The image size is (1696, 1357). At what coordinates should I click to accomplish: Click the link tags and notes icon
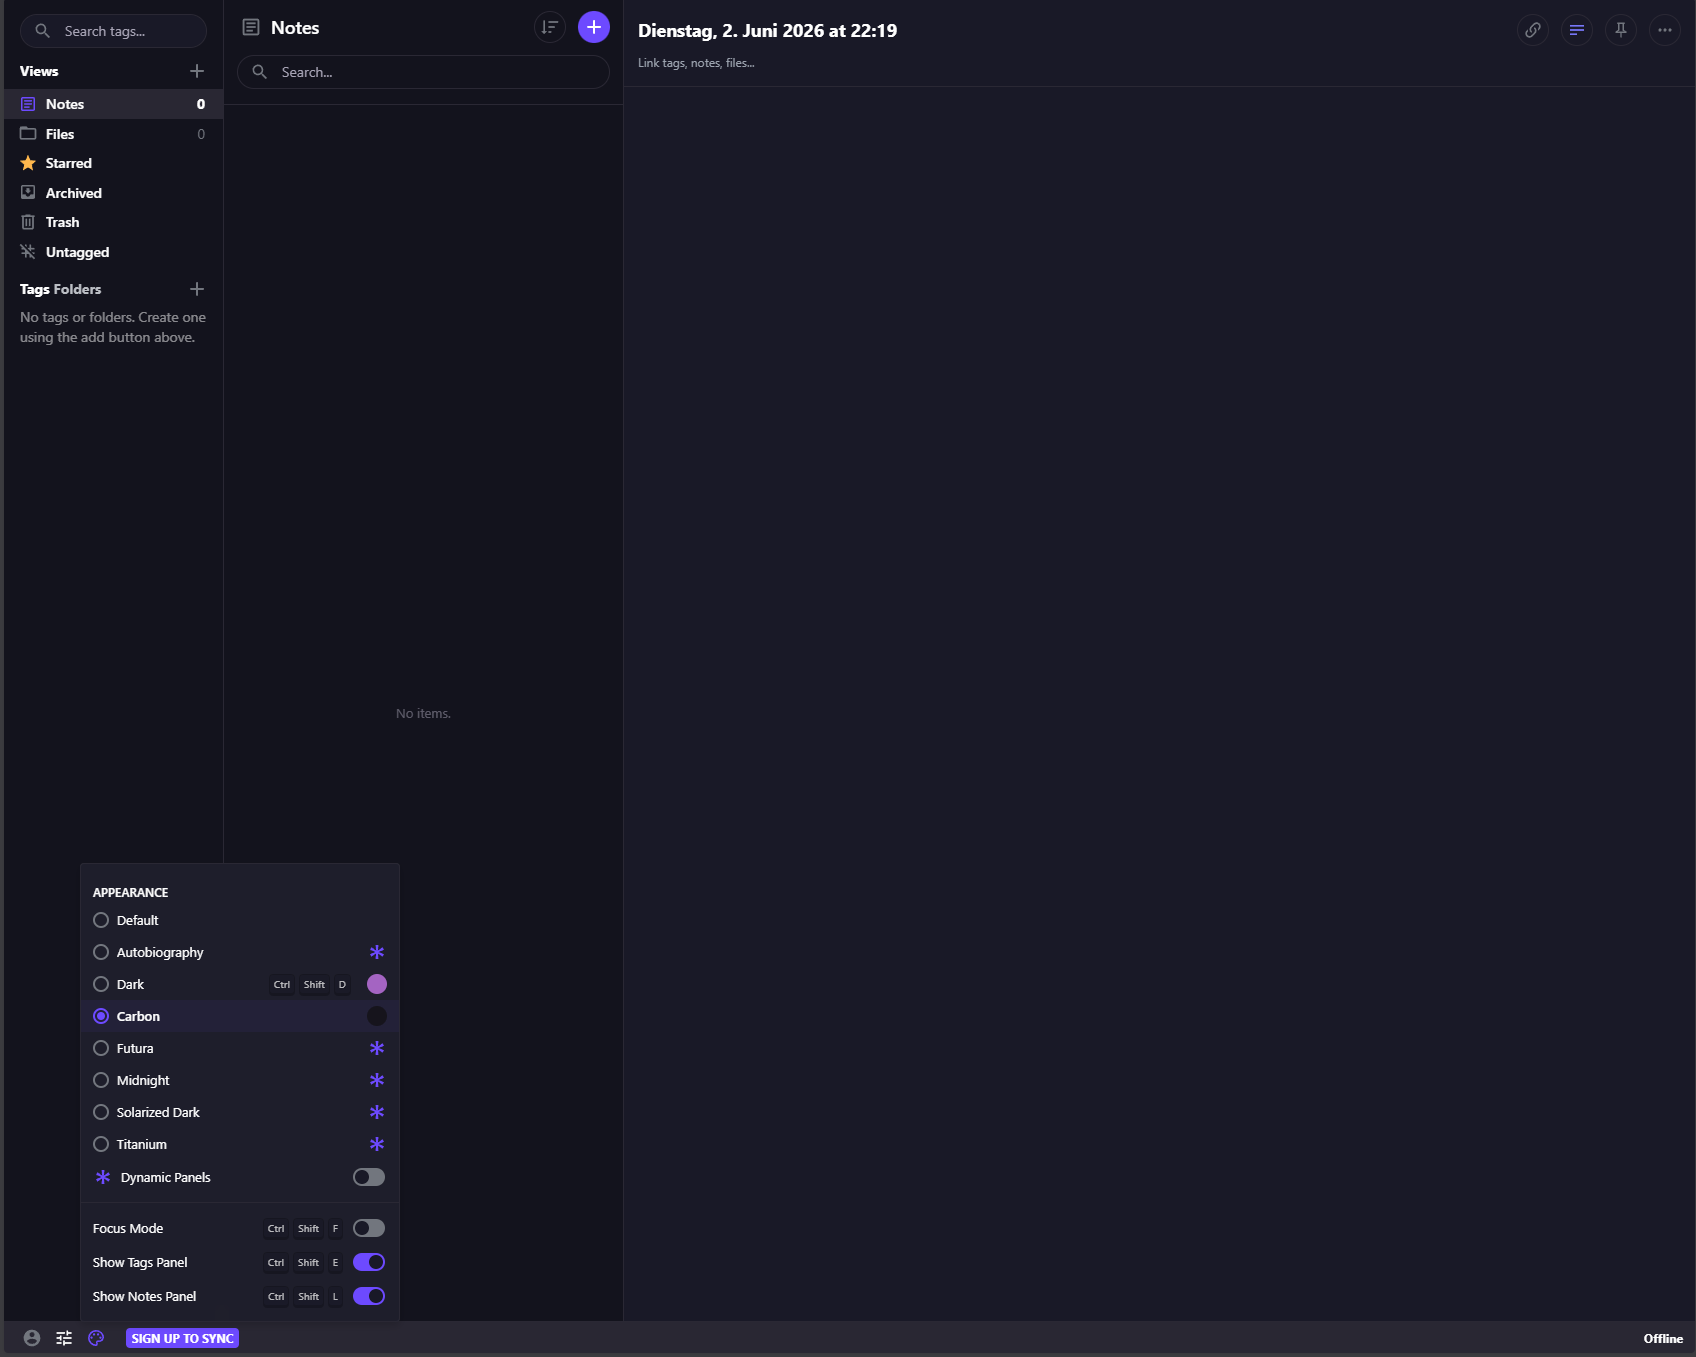point(1533,30)
